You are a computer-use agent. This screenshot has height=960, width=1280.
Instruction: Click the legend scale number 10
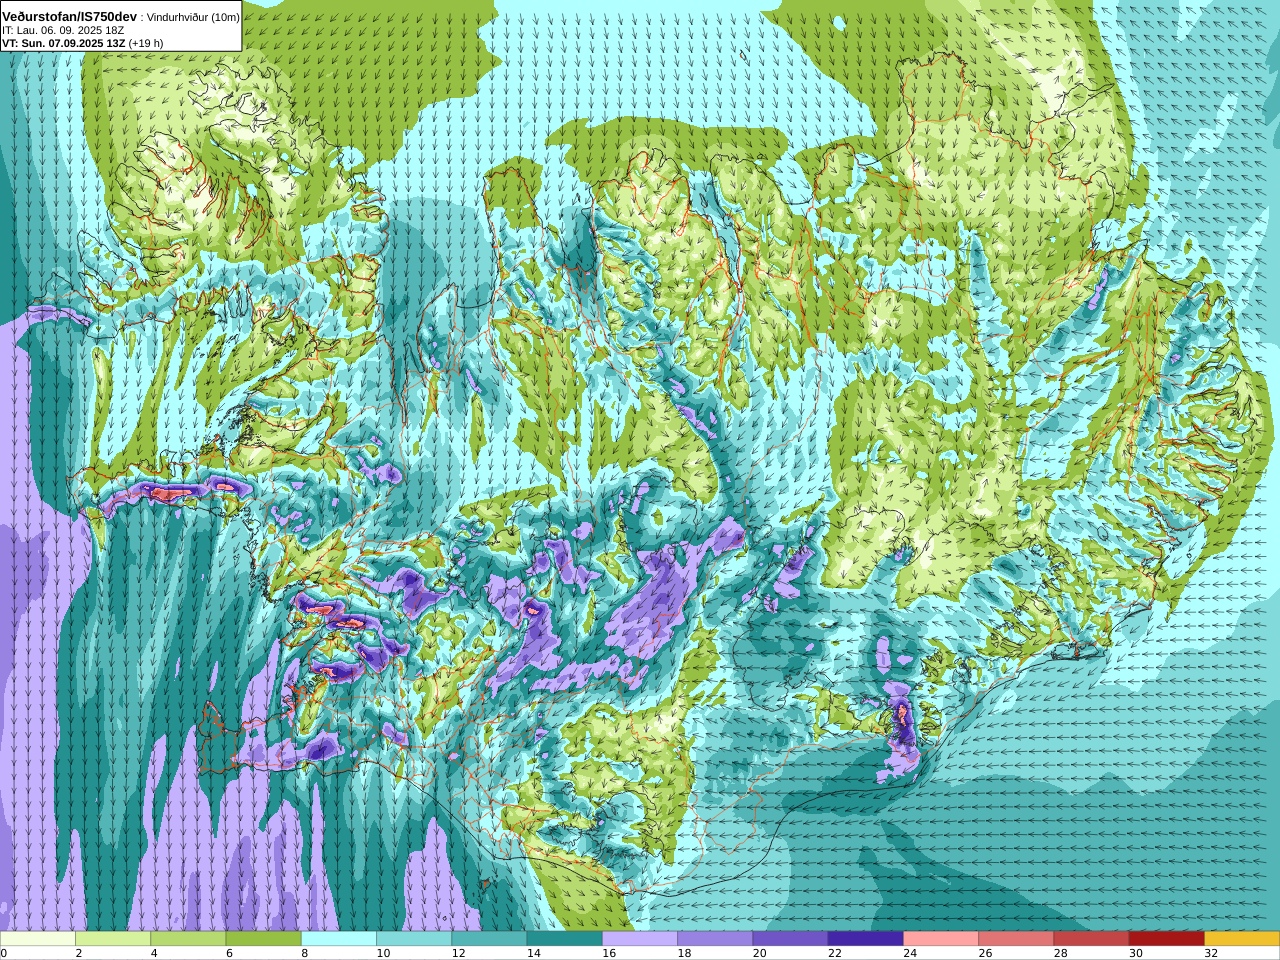coord(383,953)
